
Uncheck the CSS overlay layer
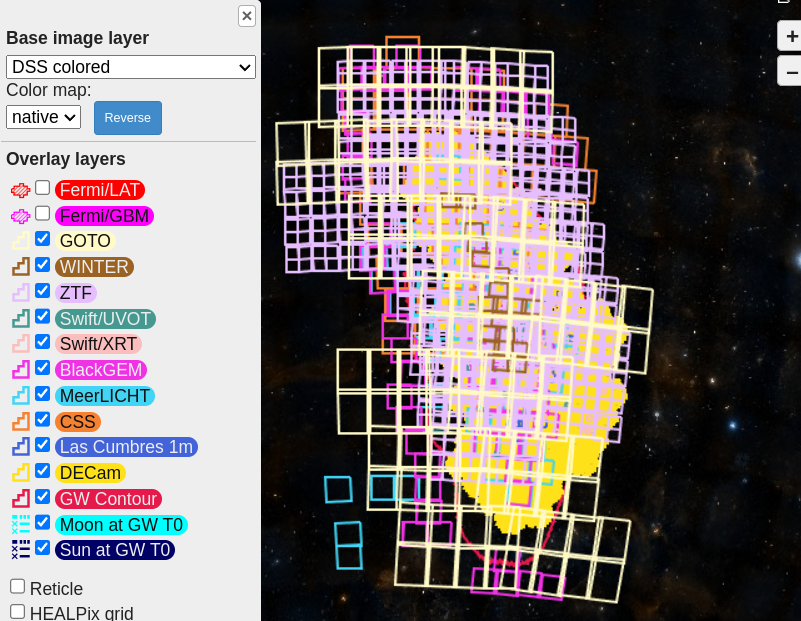42,419
